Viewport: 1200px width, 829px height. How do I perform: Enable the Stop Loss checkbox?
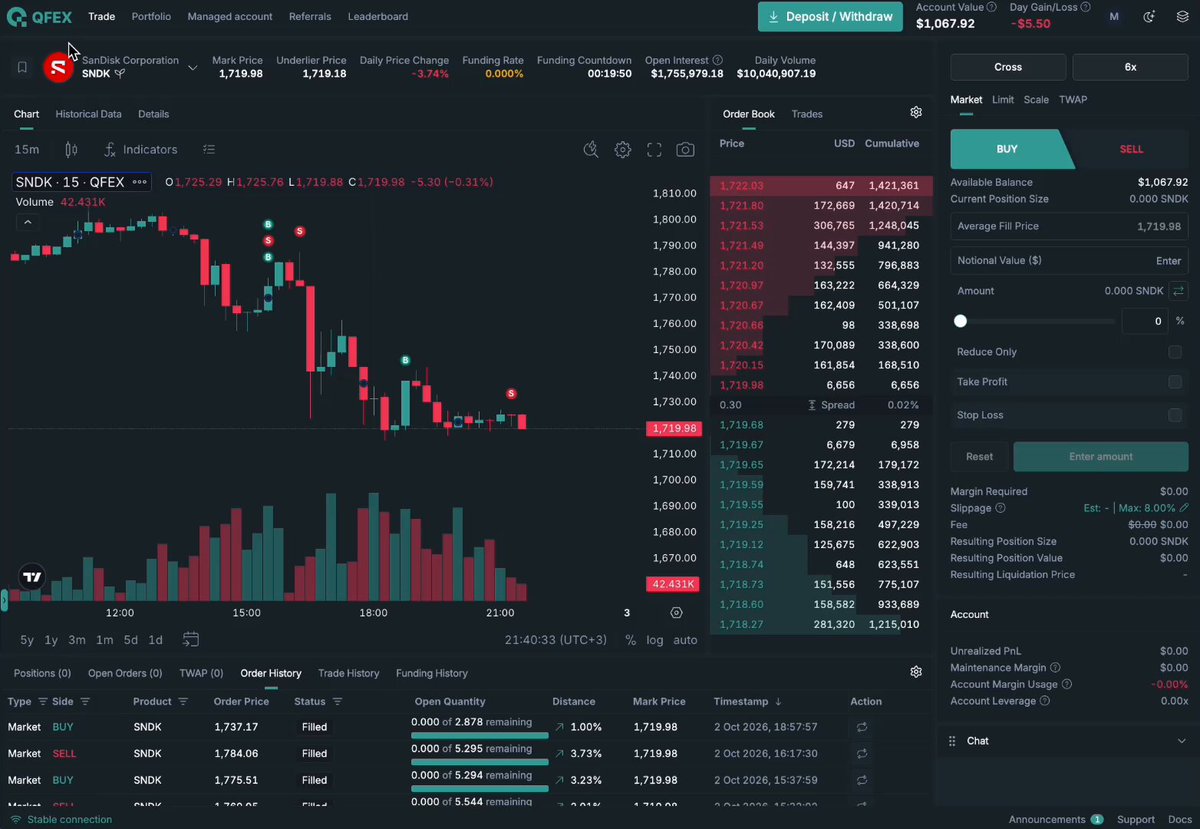pos(1175,415)
